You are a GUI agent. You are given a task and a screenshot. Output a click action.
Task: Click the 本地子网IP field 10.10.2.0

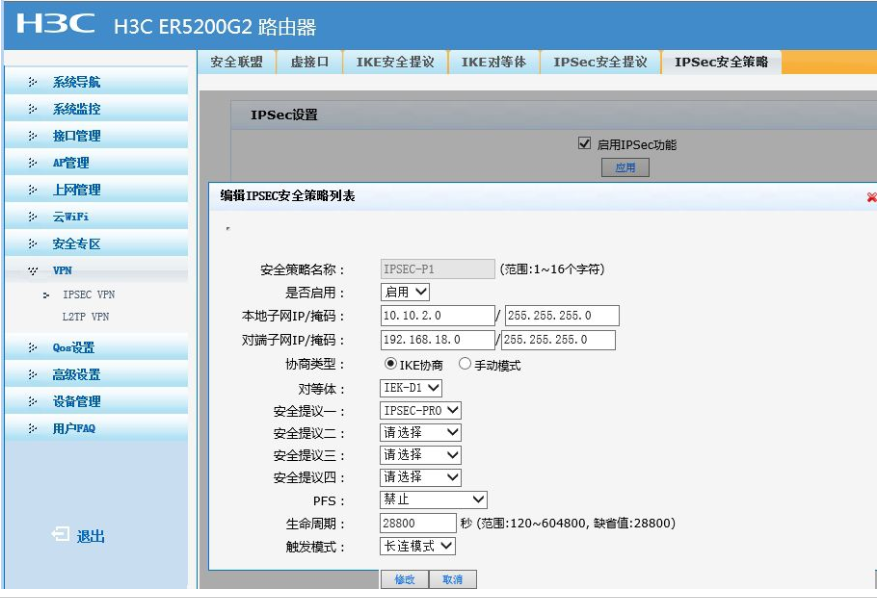pos(437,316)
